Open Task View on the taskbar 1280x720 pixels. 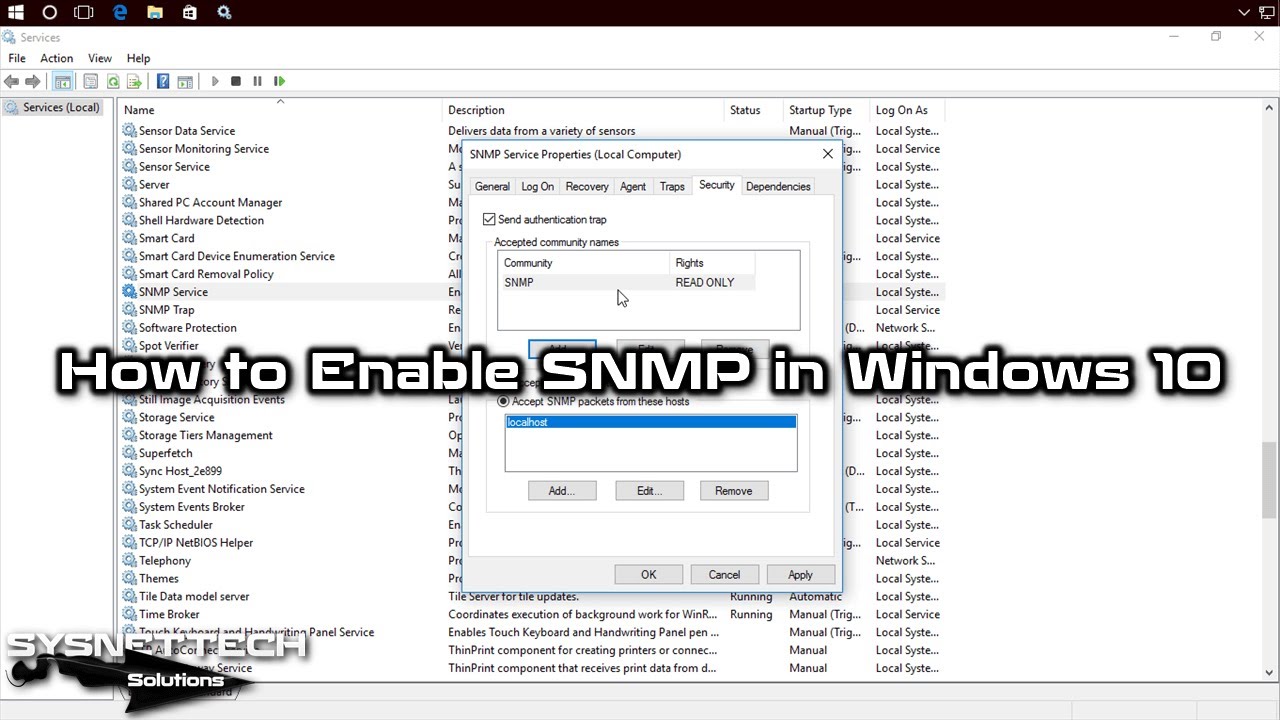pos(84,12)
